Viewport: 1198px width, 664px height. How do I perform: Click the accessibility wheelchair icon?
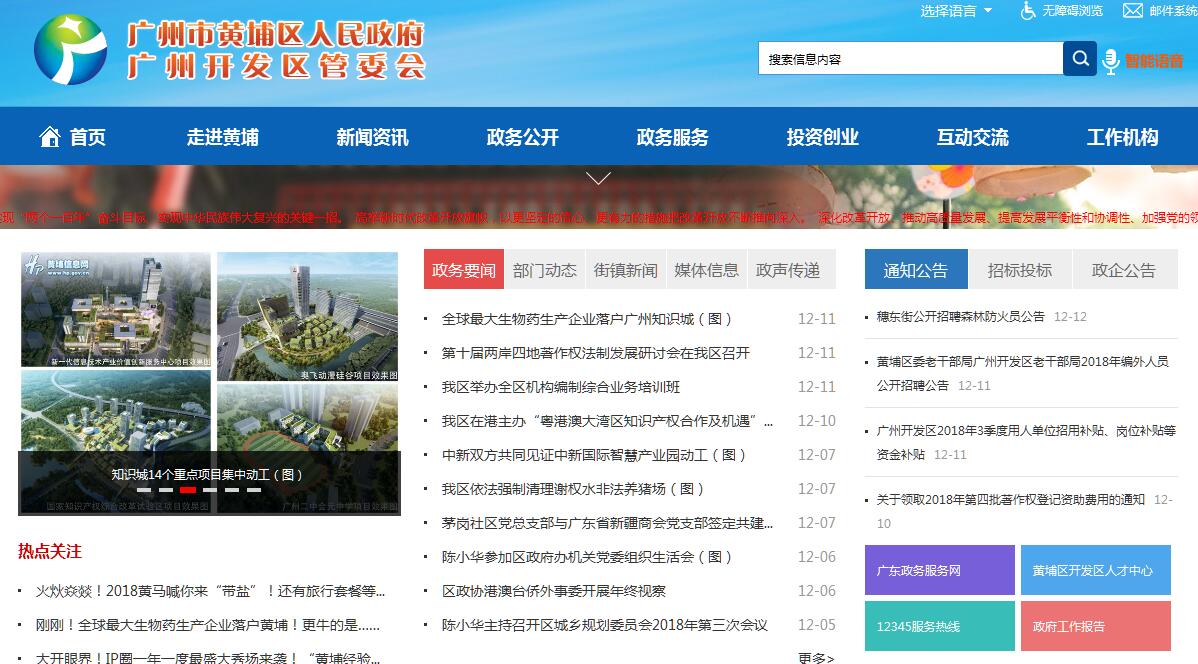[x=1028, y=11]
